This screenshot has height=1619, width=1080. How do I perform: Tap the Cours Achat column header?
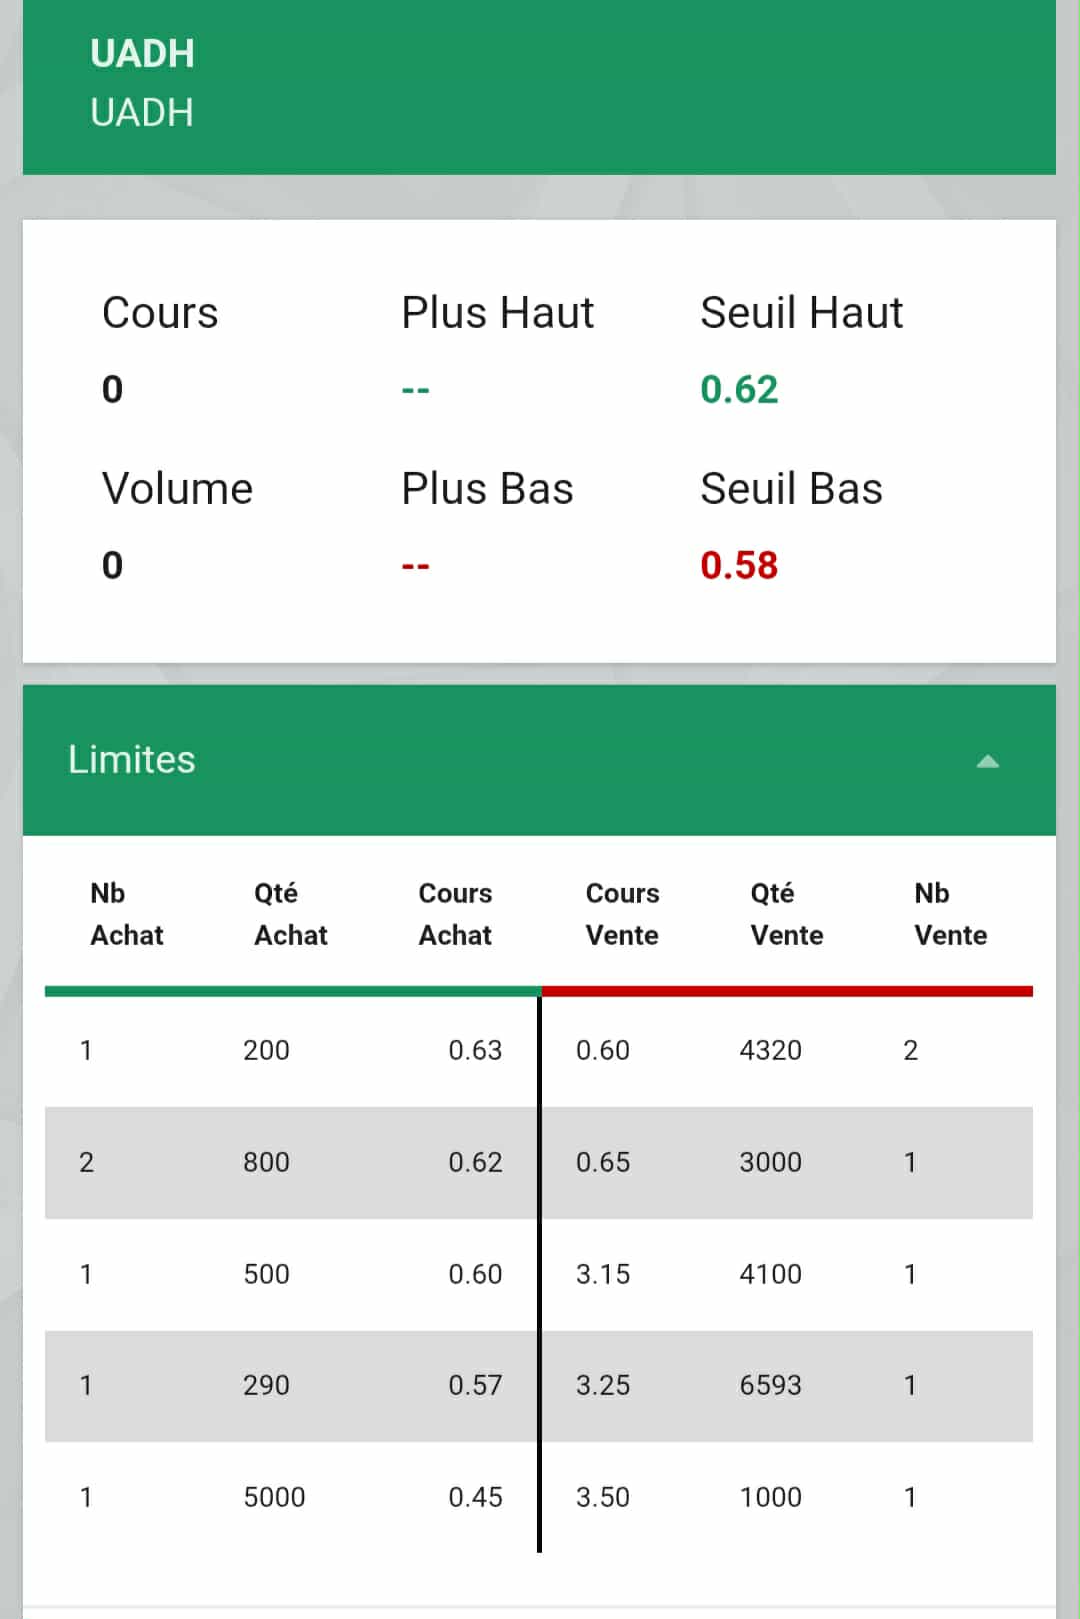[x=455, y=914]
